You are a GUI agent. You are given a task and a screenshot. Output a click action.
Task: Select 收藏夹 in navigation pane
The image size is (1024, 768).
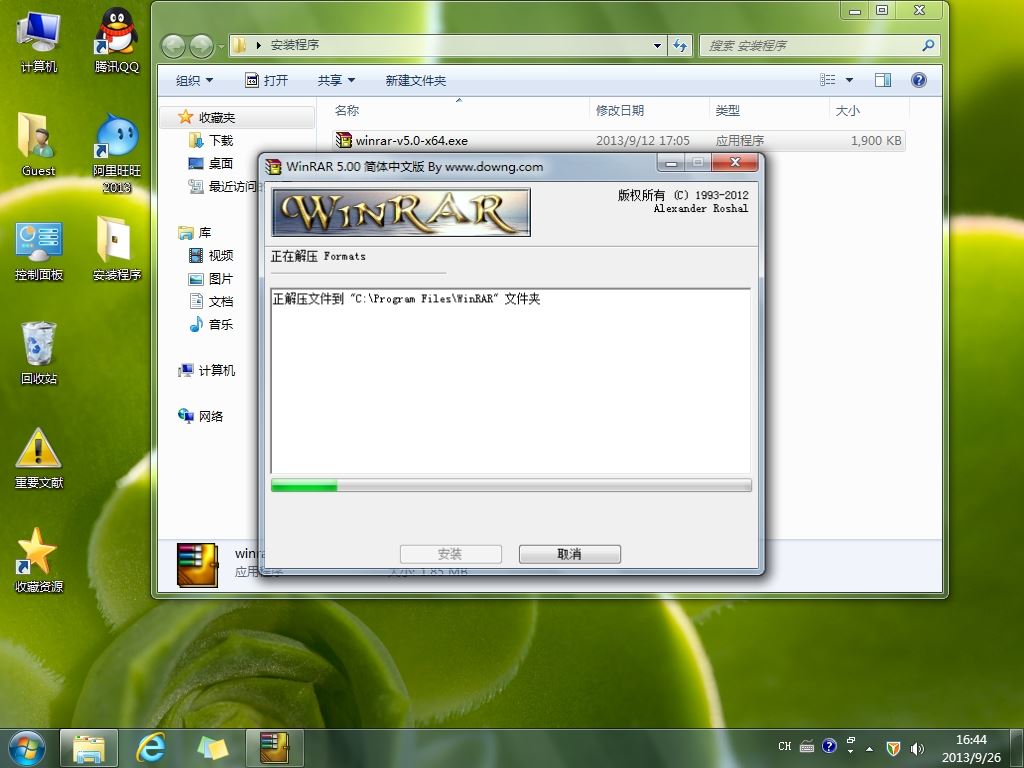pyautogui.click(x=216, y=118)
